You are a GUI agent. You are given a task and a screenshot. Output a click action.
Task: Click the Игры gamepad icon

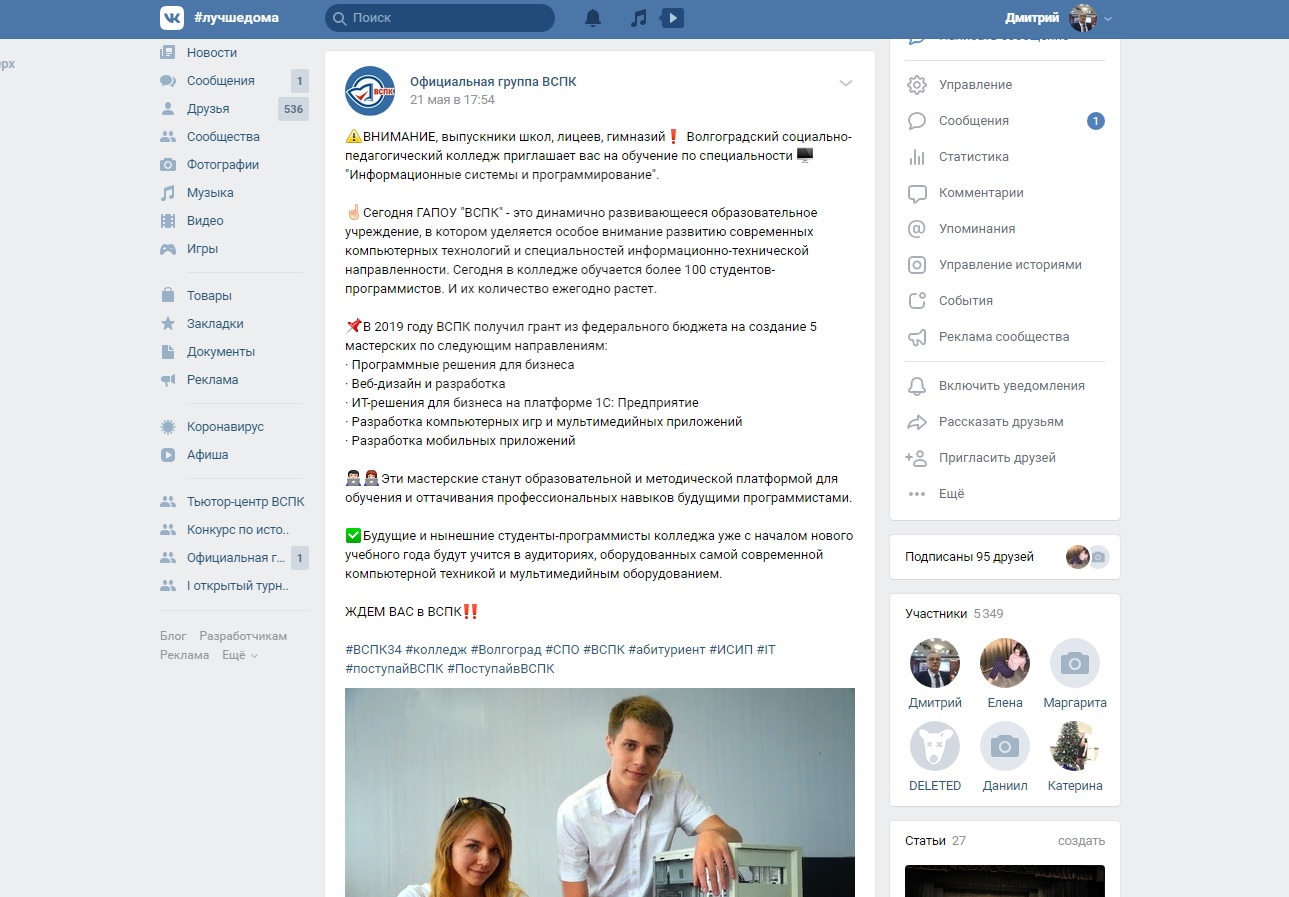pos(168,249)
